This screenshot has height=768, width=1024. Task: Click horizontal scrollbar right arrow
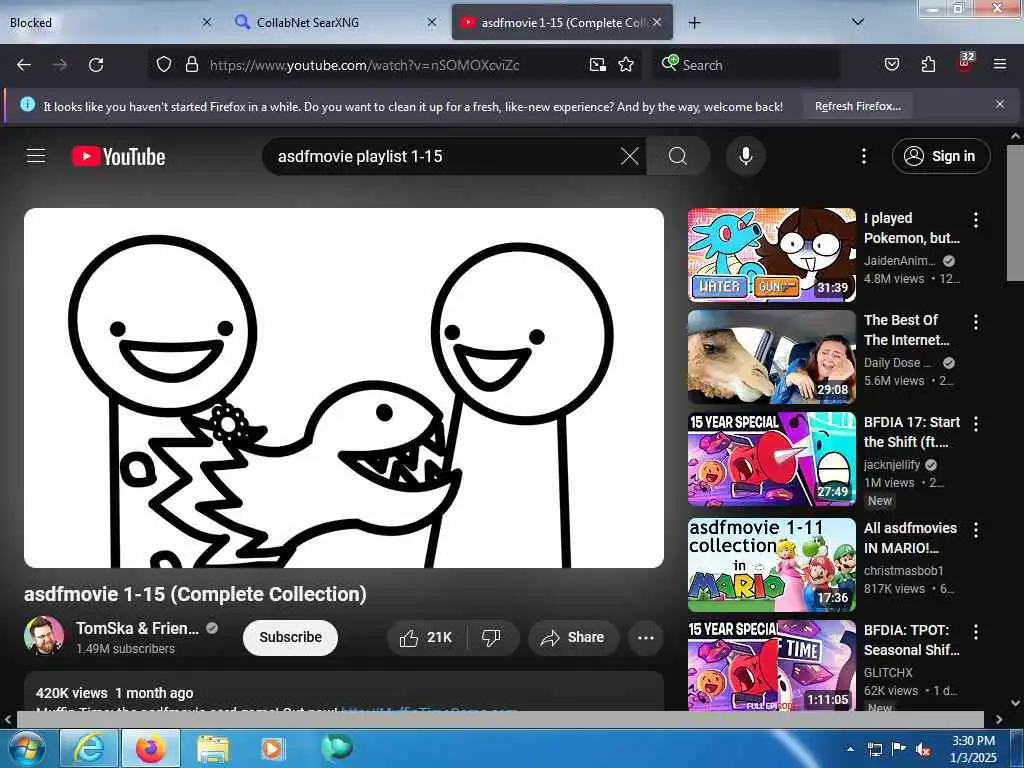999,719
